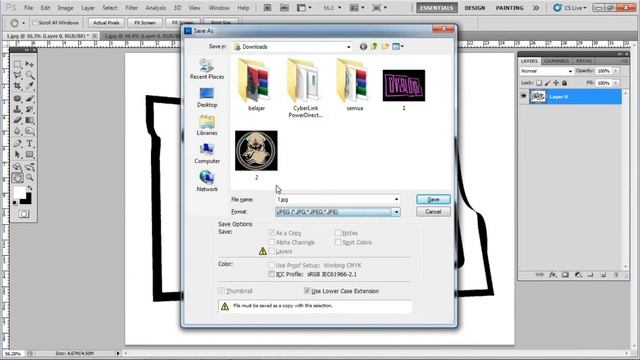
Task: Select the 3D Camera Rotate tool
Action: 30,167
